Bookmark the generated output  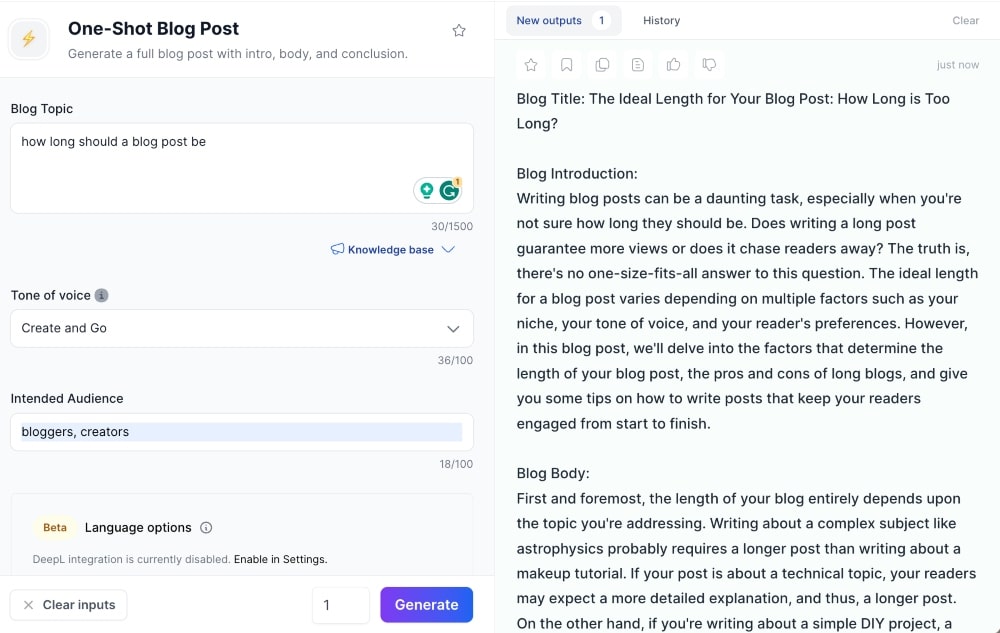point(567,64)
